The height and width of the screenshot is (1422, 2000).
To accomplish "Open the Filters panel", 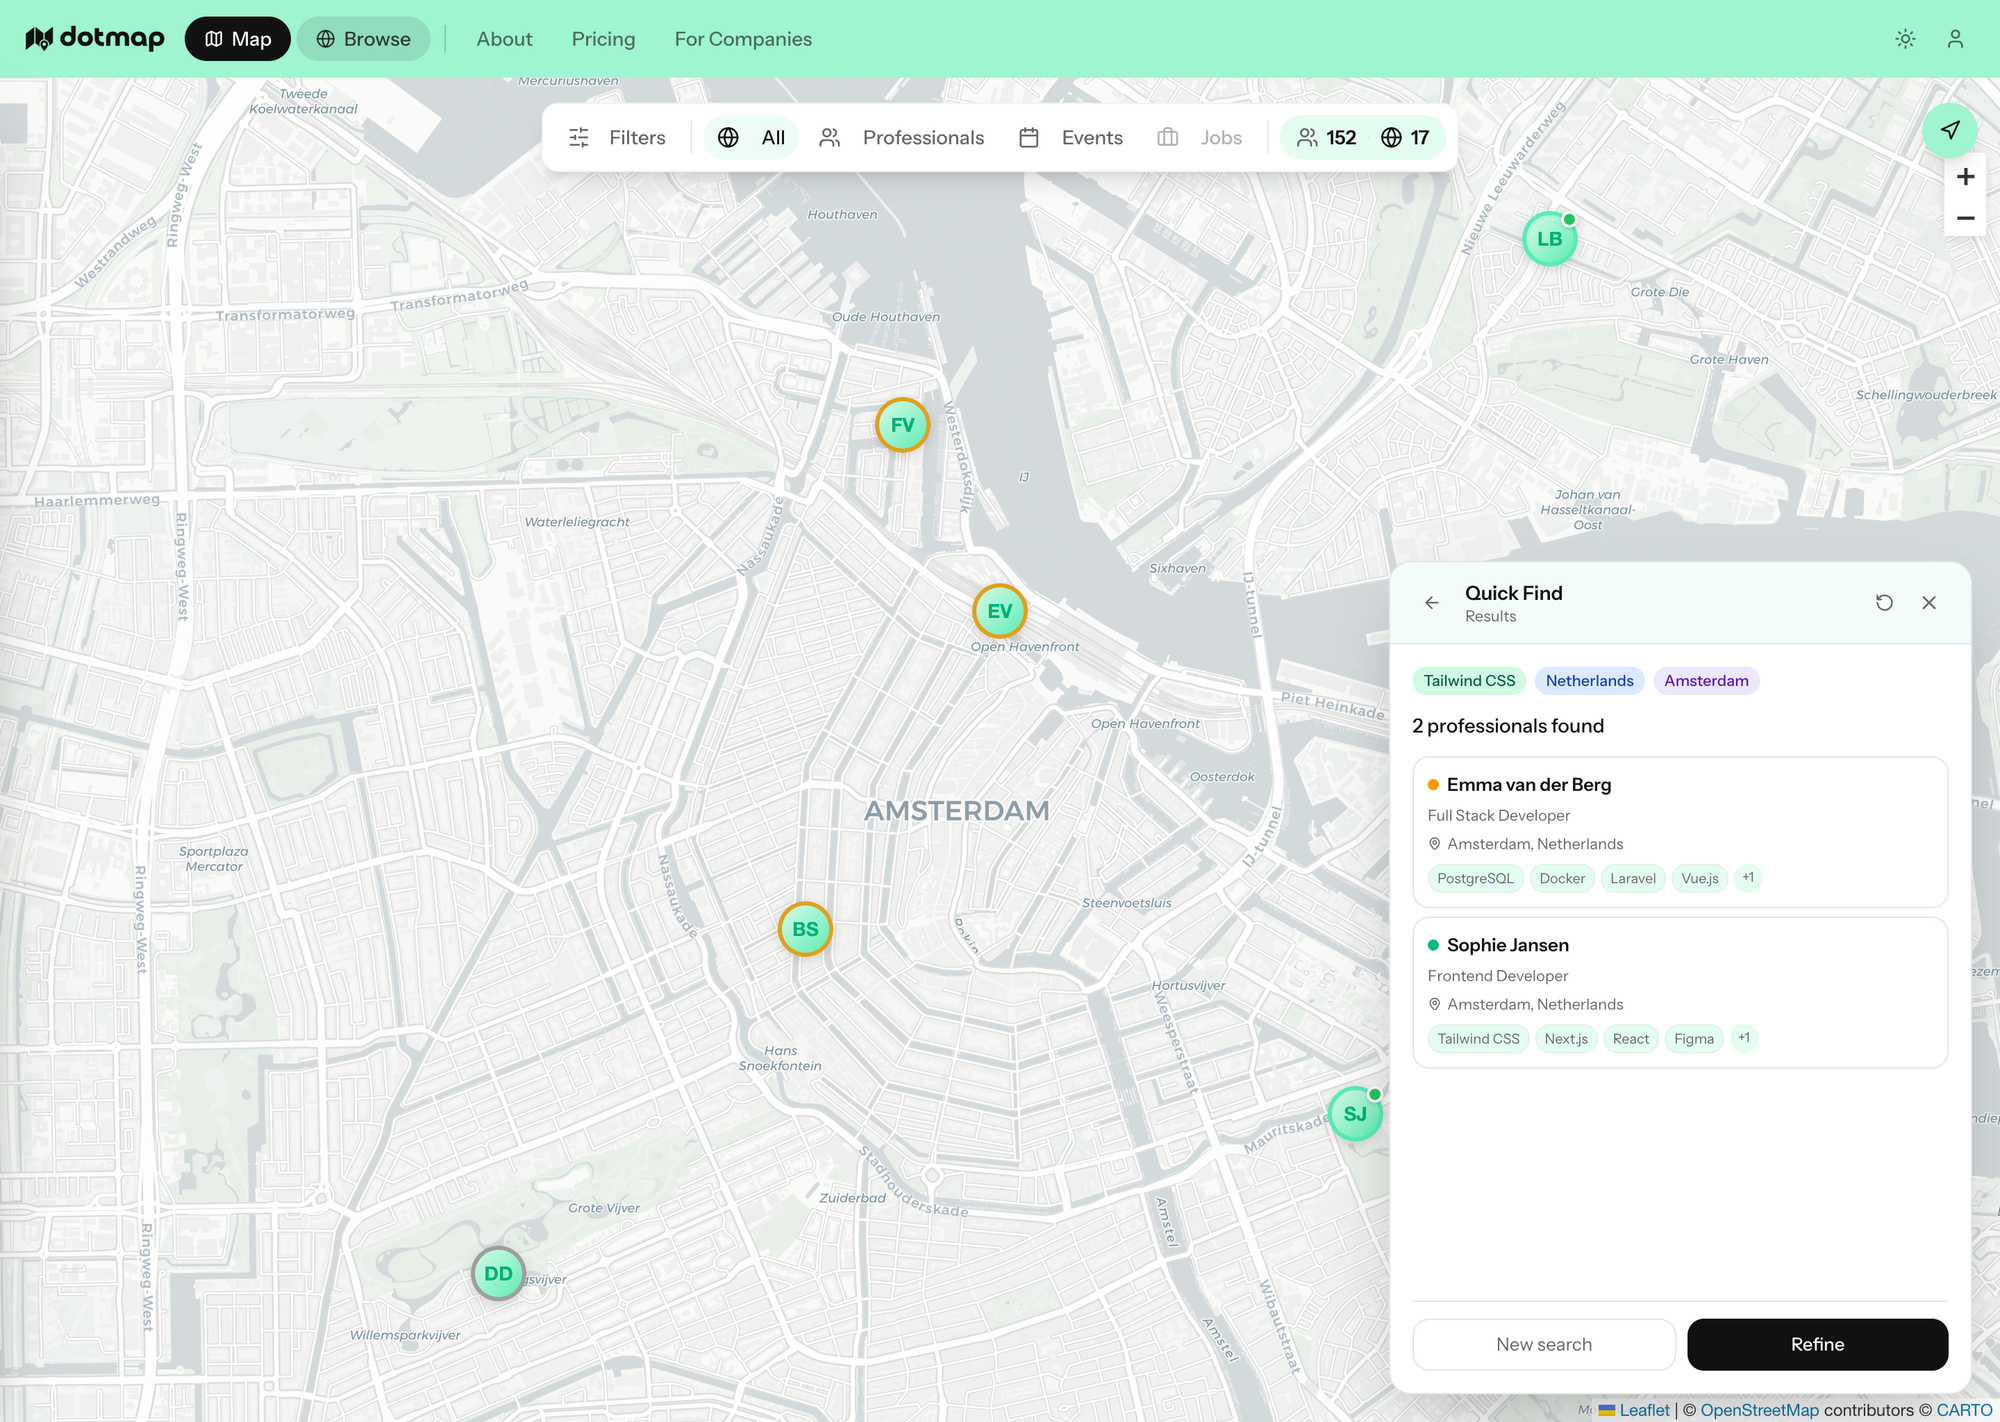I will (617, 138).
